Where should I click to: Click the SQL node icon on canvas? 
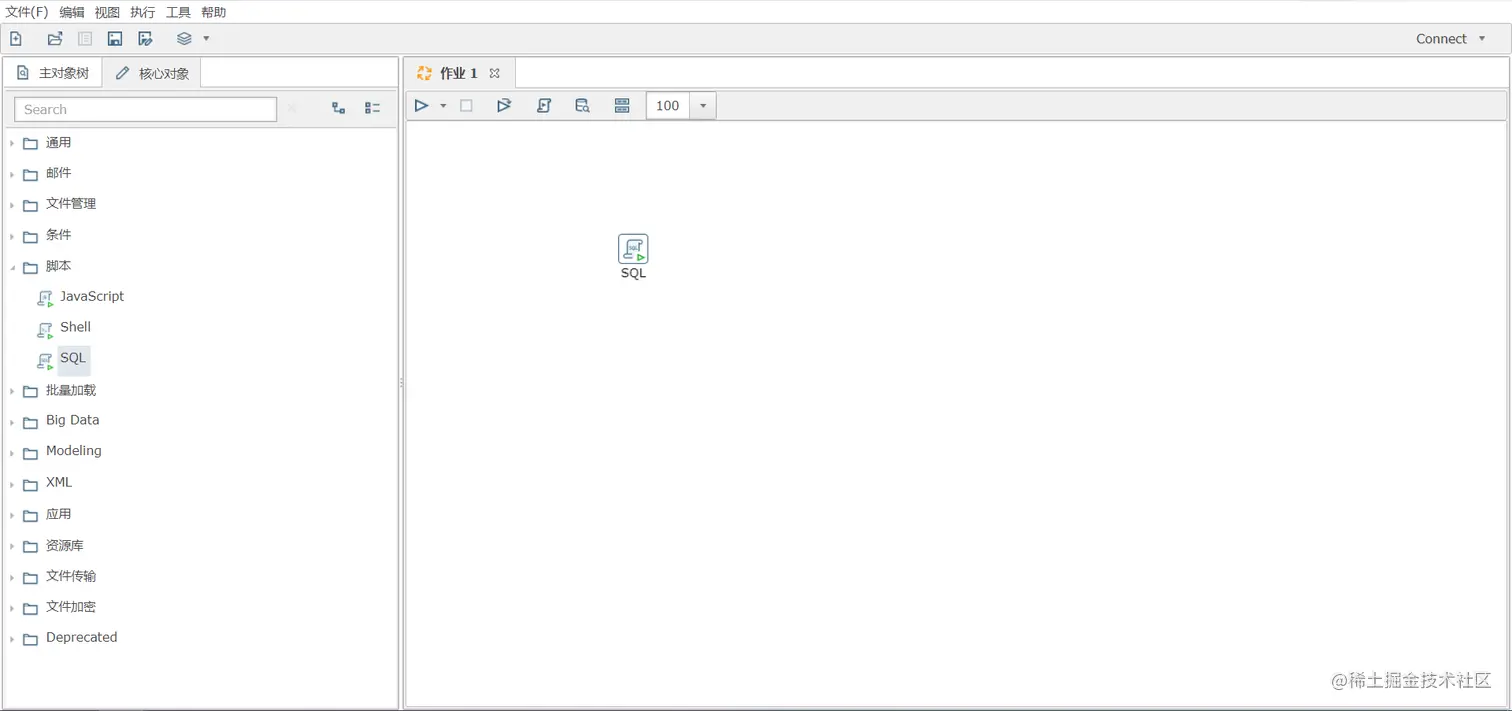(x=633, y=249)
